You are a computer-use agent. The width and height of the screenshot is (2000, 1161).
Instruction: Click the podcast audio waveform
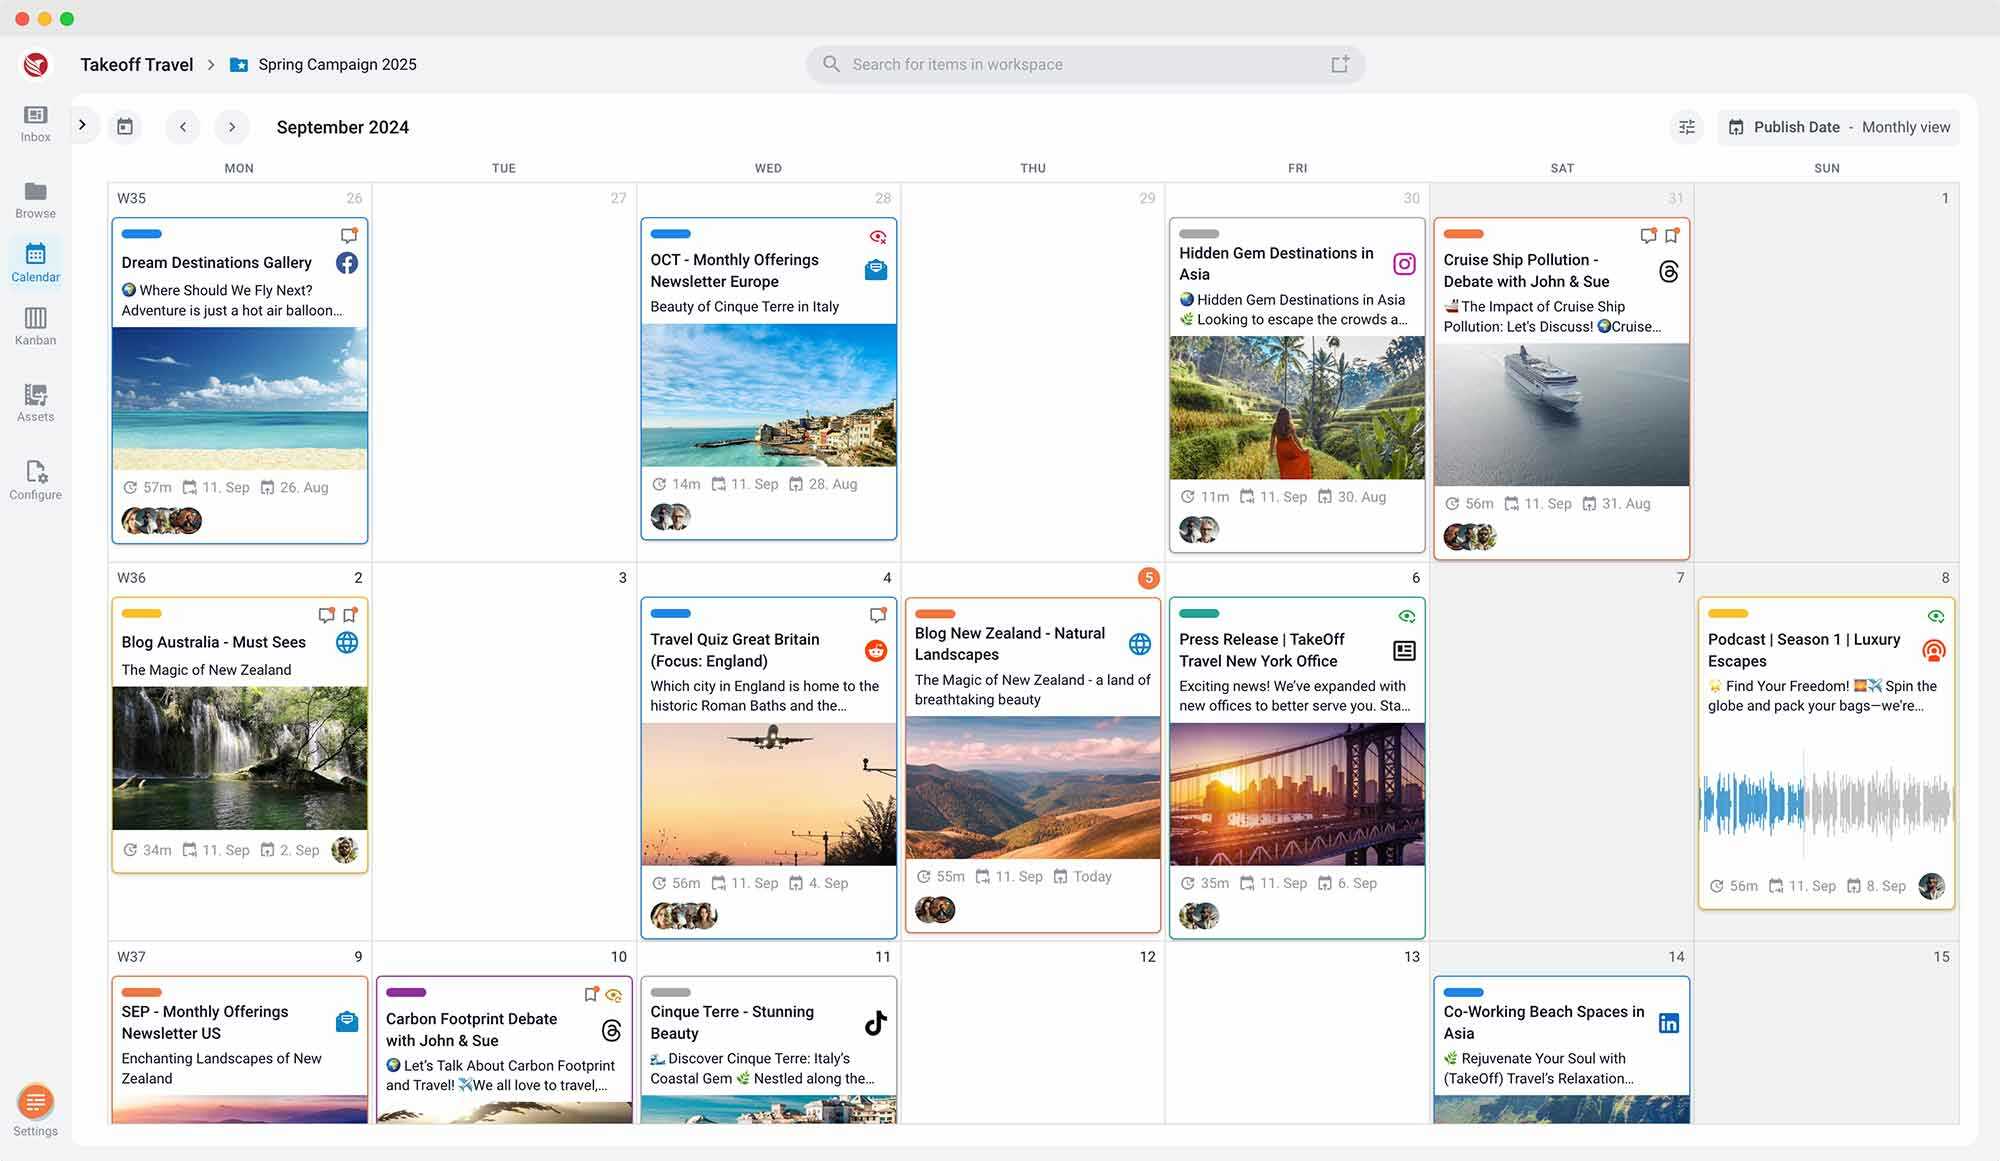[1825, 802]
